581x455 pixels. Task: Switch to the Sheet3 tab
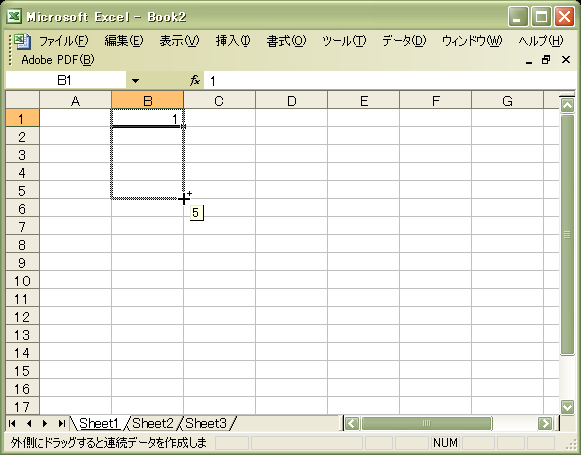coord(206,423)
